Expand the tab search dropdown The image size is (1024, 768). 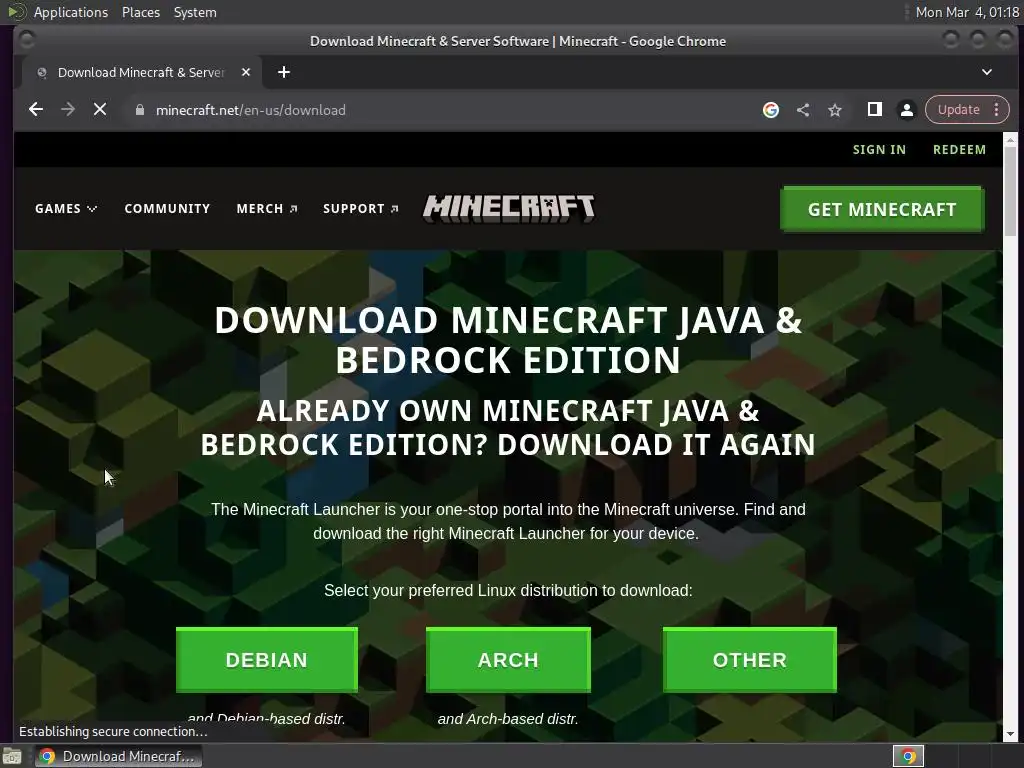(x=987, y=72)
